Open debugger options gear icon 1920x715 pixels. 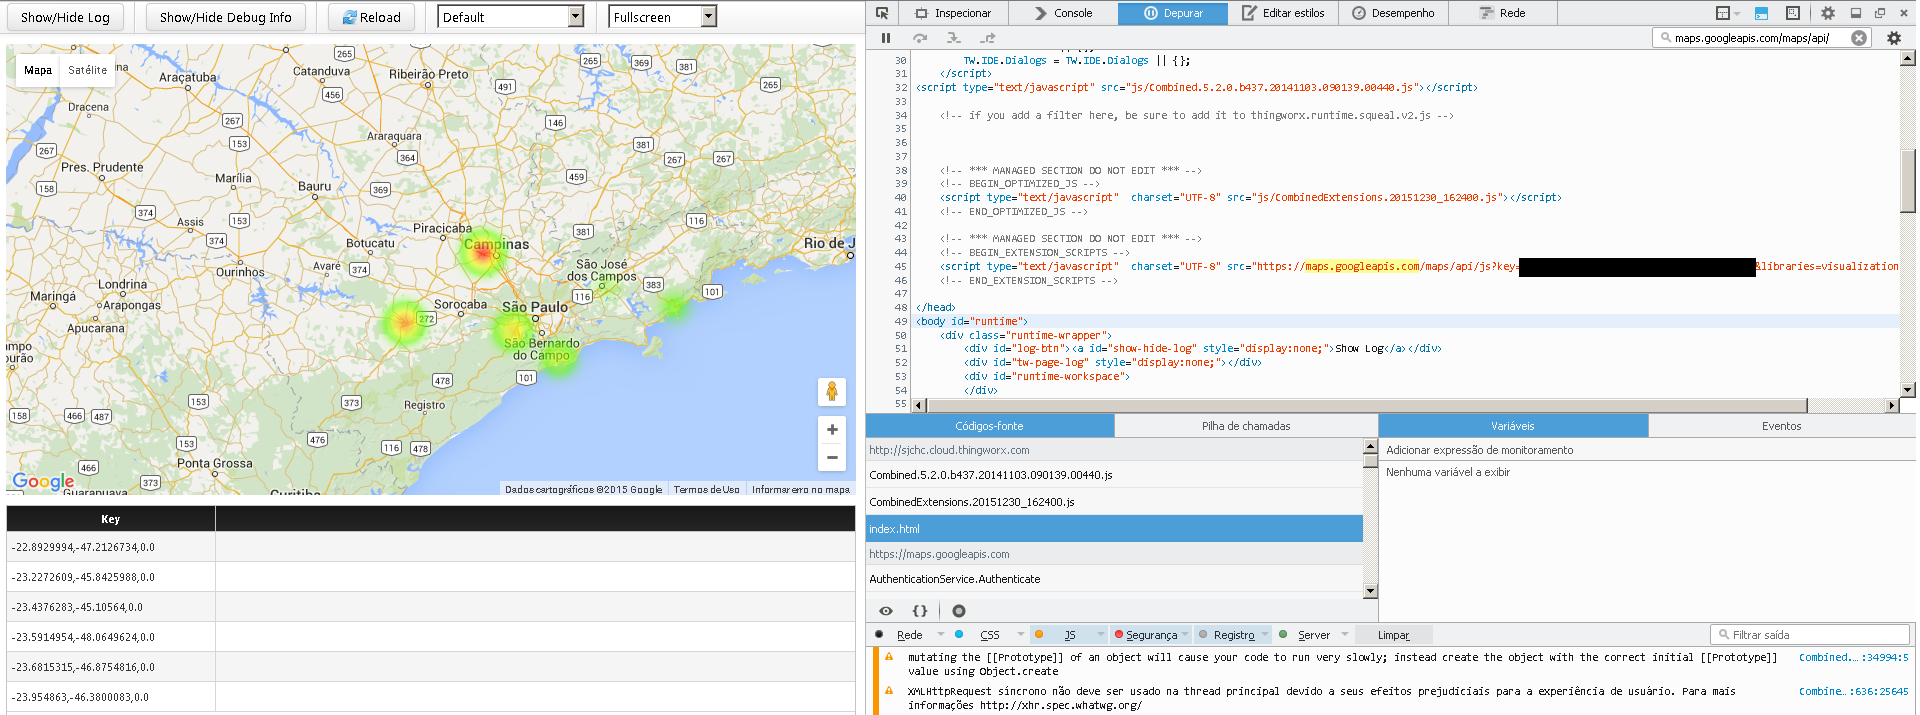(x=1894, y=38)
